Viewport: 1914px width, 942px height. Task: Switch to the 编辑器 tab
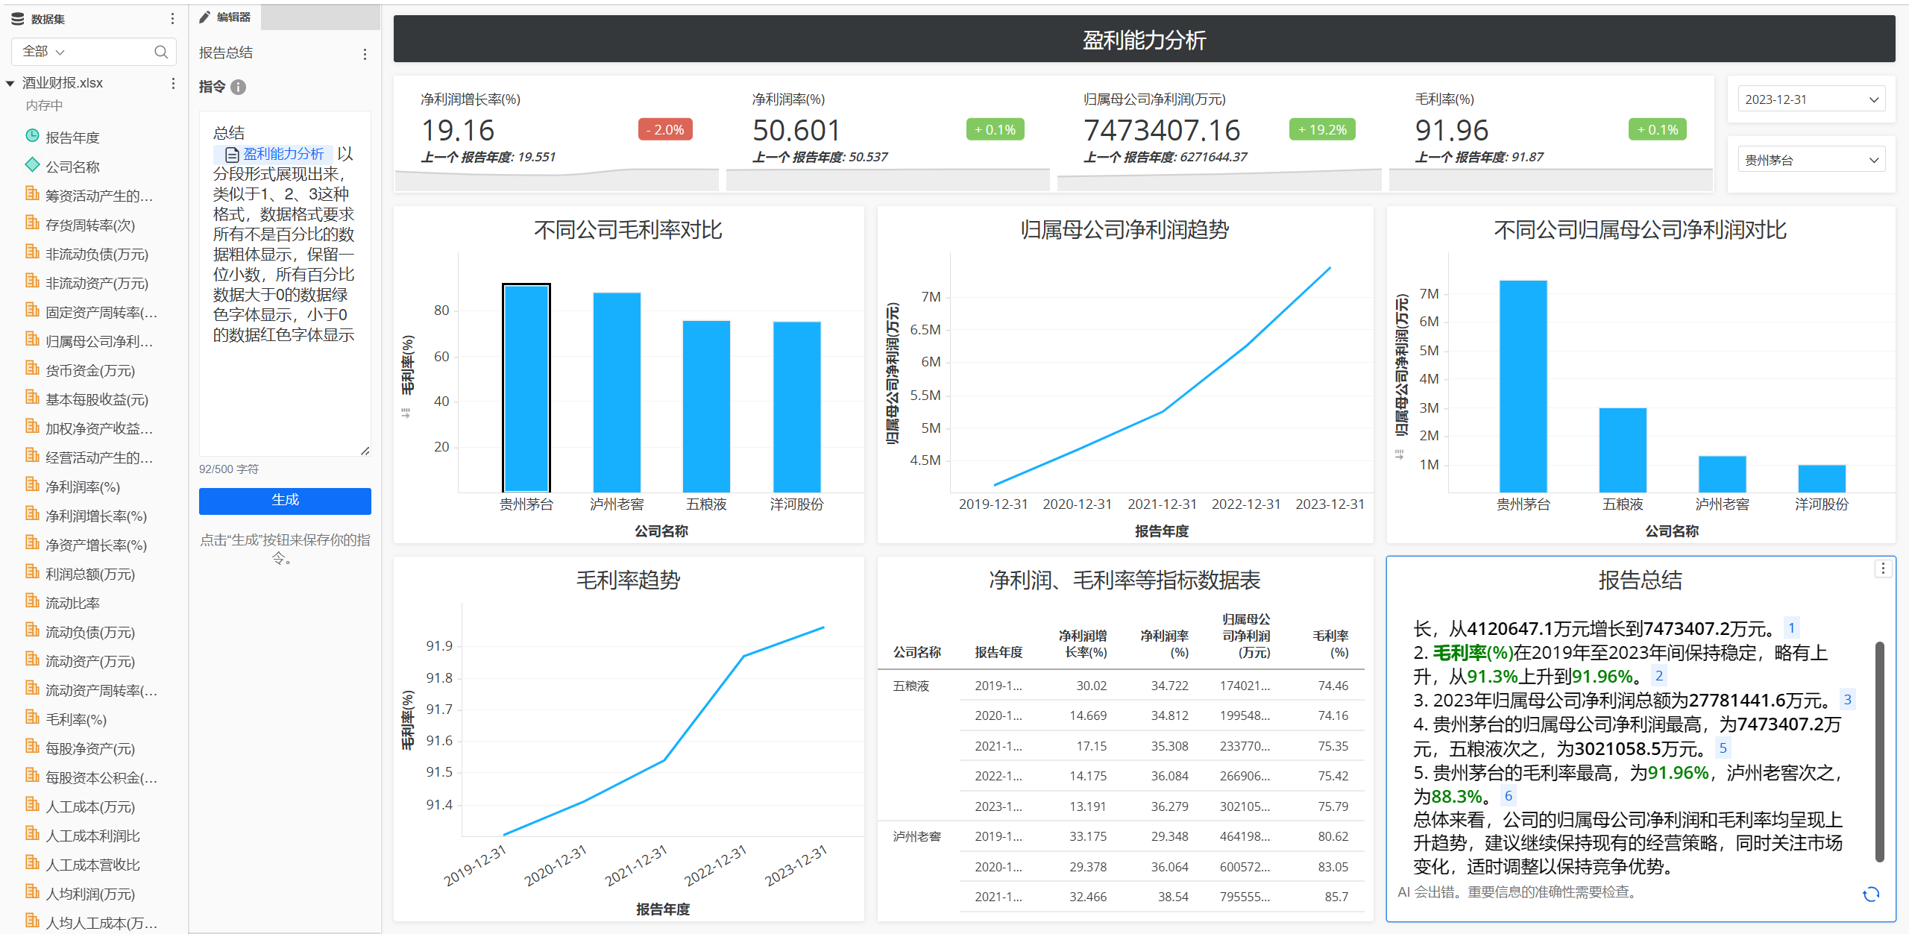click(x=226, y=17)
